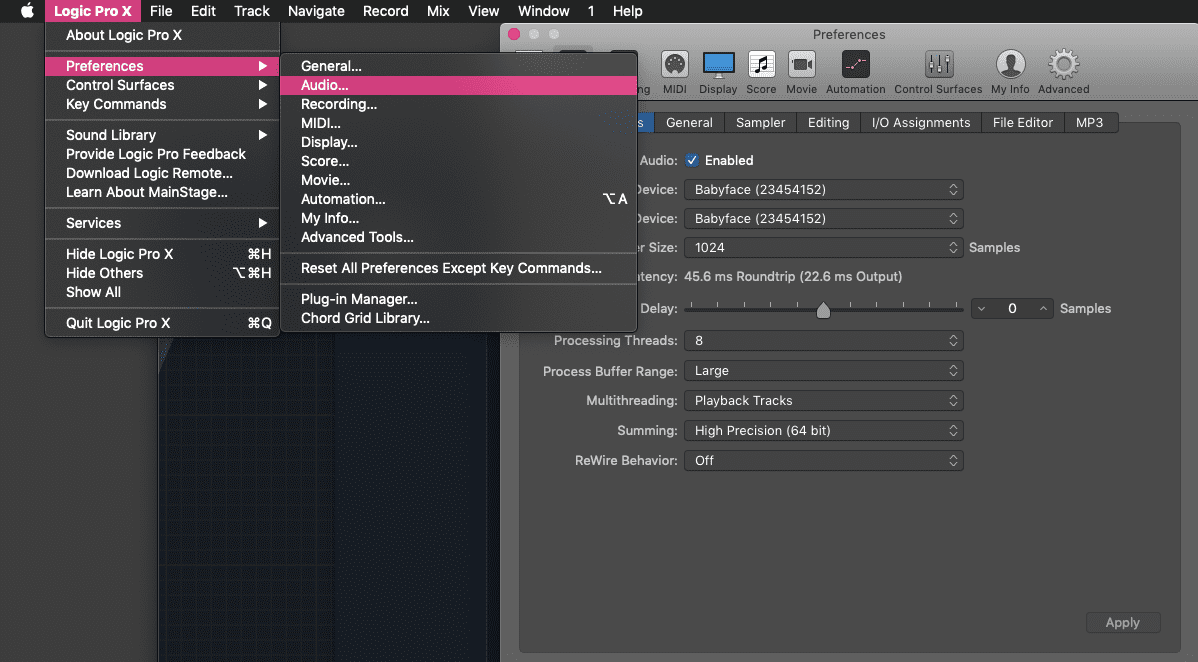
Task: Increase recording delay samples stepper up arrow
Action: click(1043, 309)
